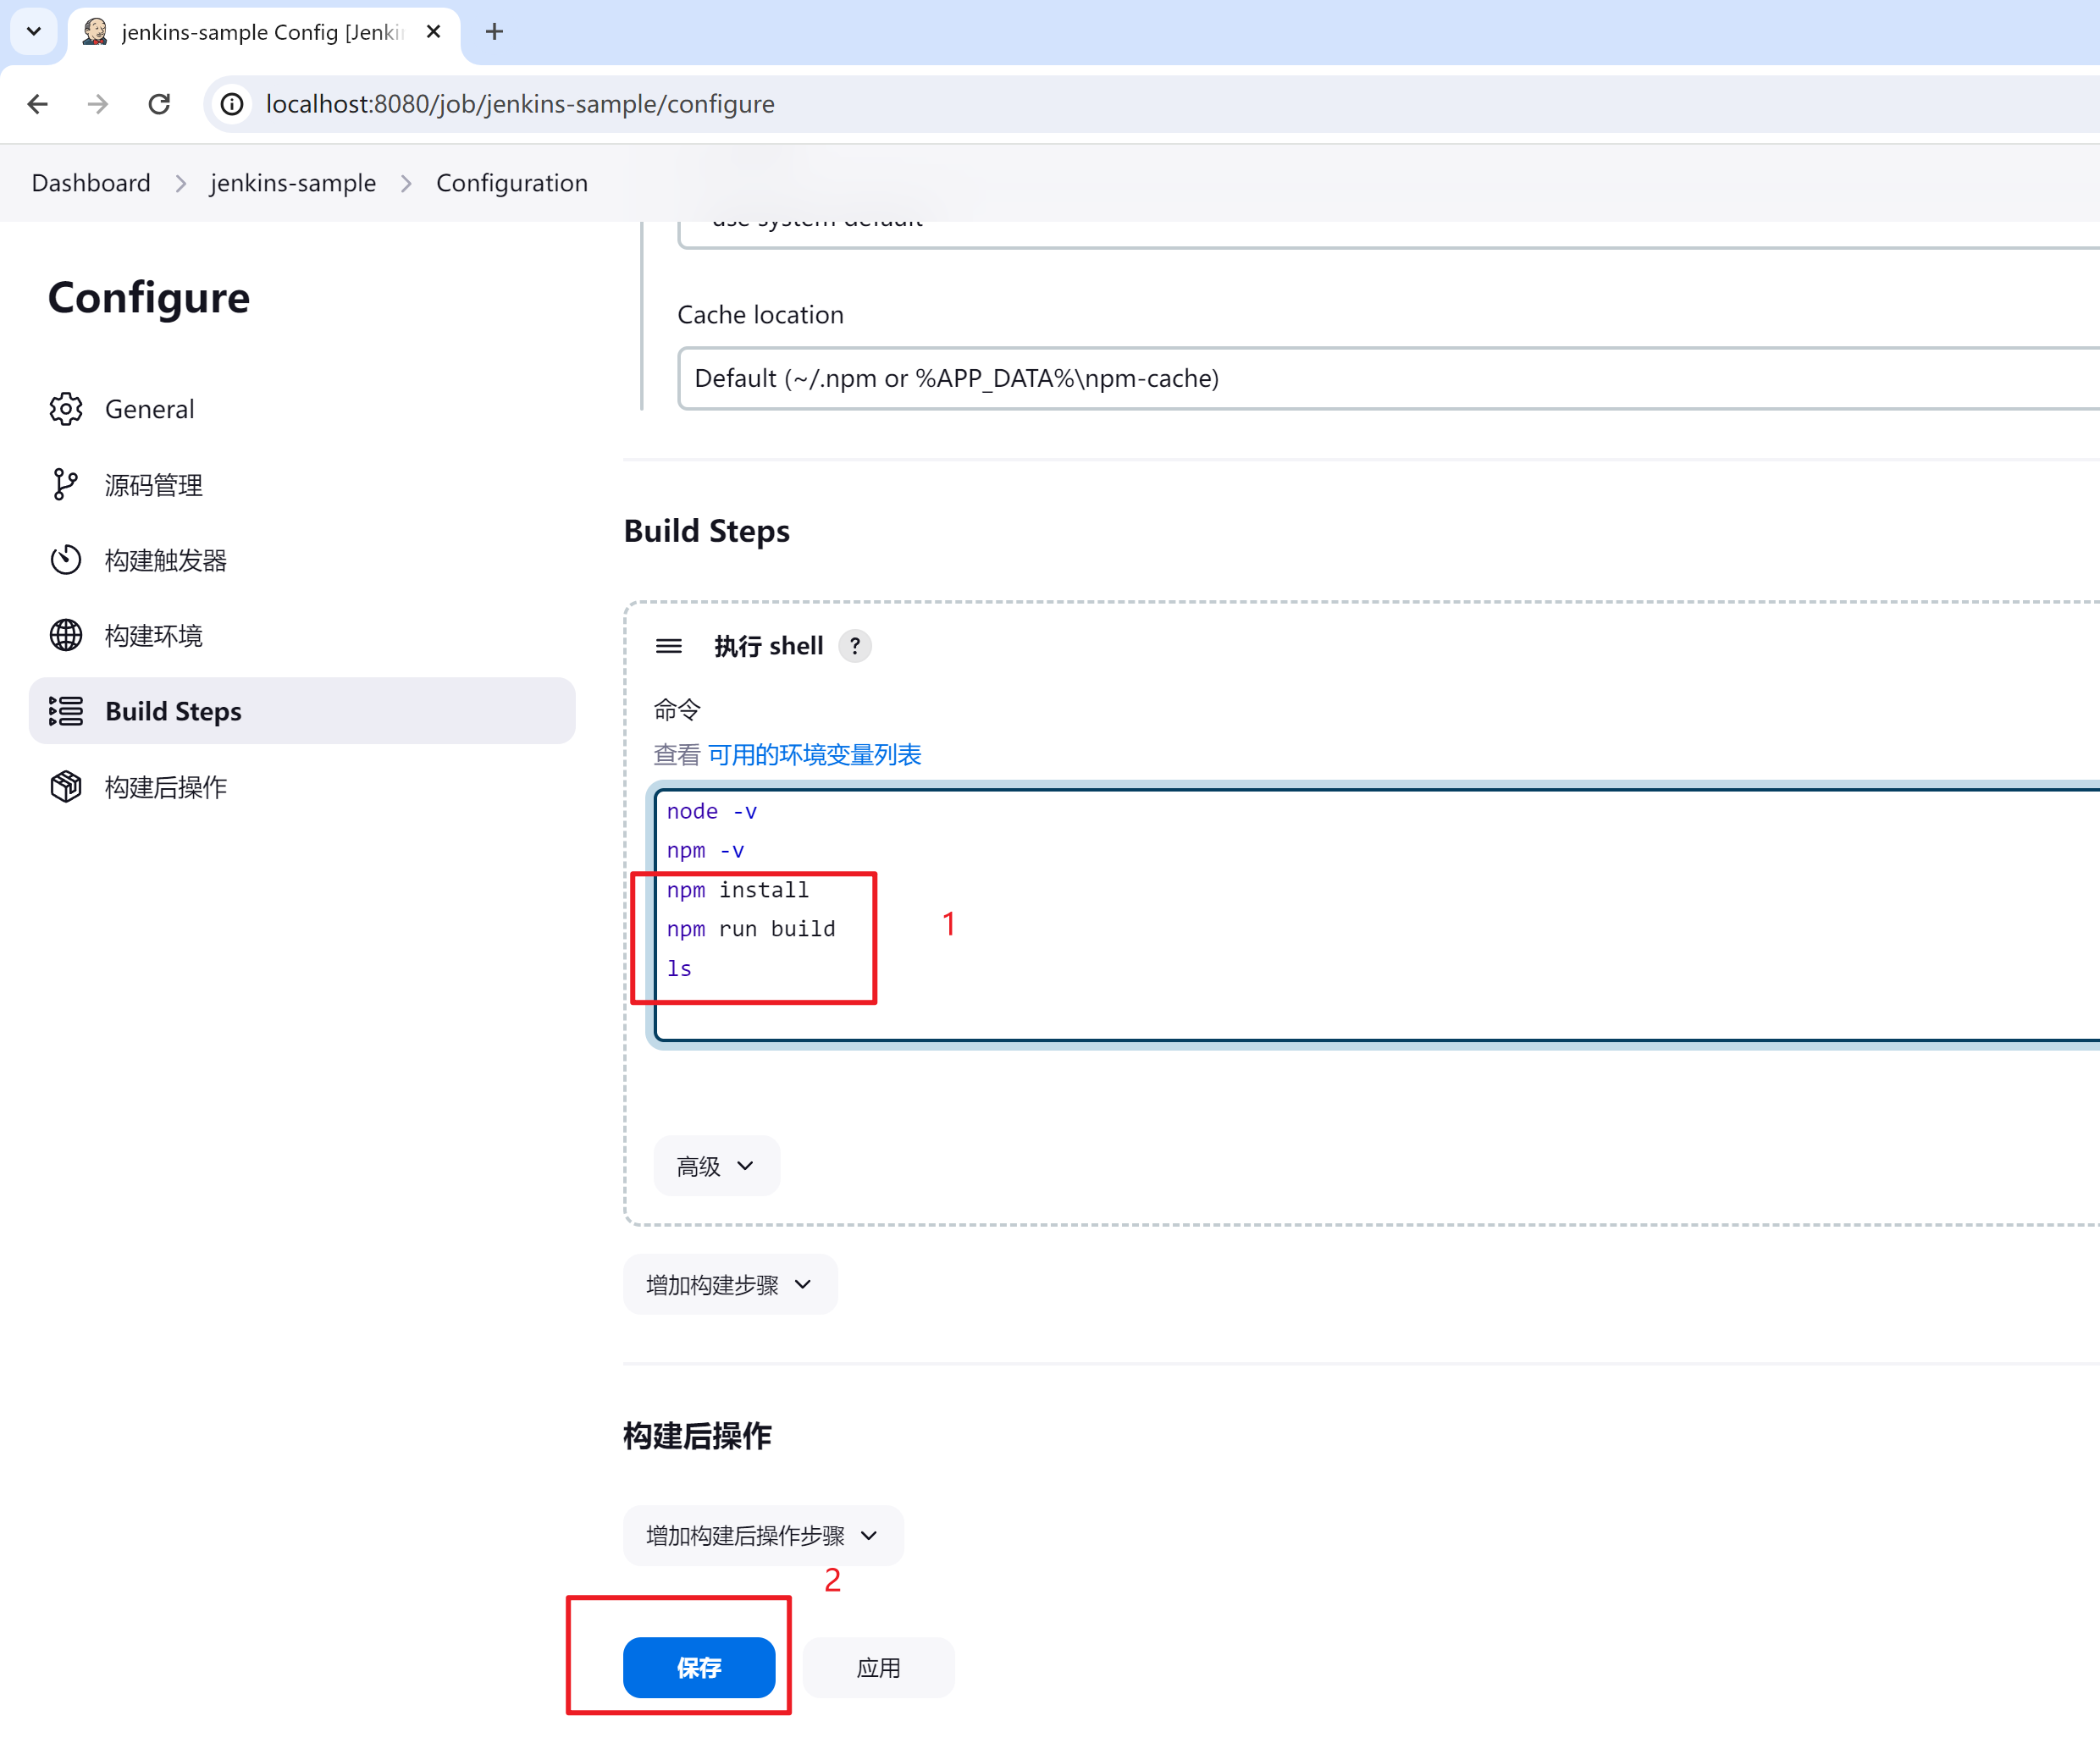Image resolution: width=2100 pixels, height=1738 pixels.
Task: Click the 'node -v' line in editor
Action: click(x=712, y=811)
